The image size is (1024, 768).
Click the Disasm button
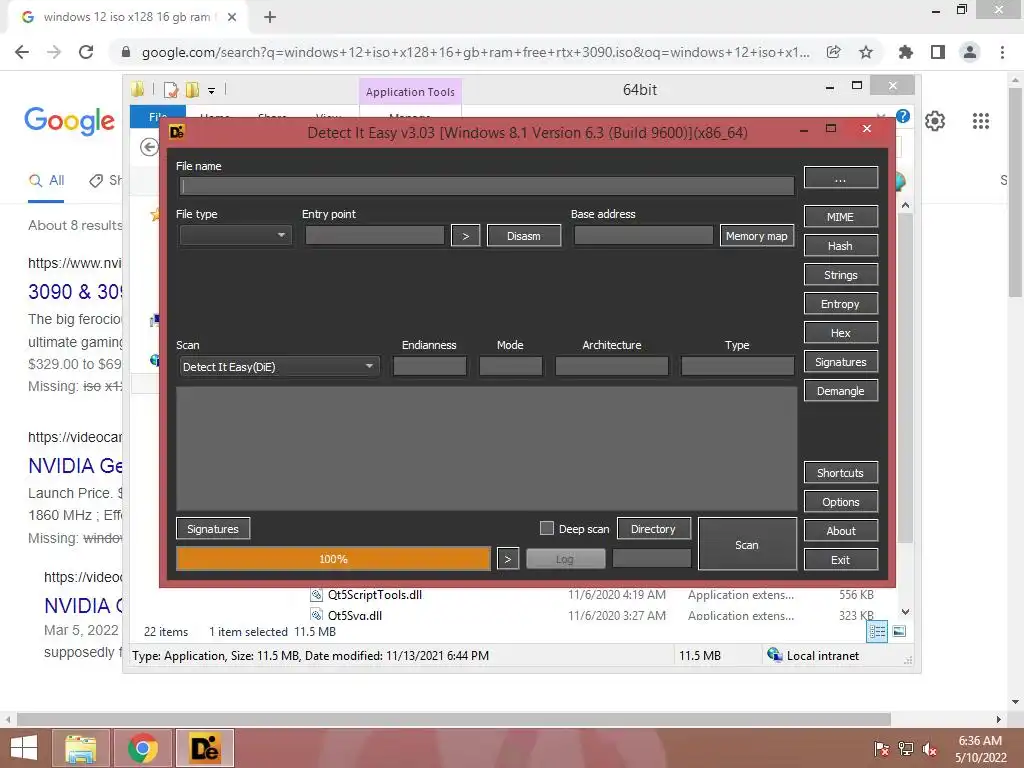point(524,236)
